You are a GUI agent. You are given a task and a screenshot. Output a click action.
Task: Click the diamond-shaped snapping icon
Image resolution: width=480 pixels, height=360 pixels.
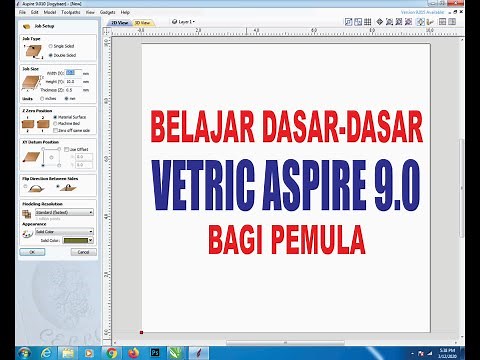pyautogui.click(x=379, y=22)
